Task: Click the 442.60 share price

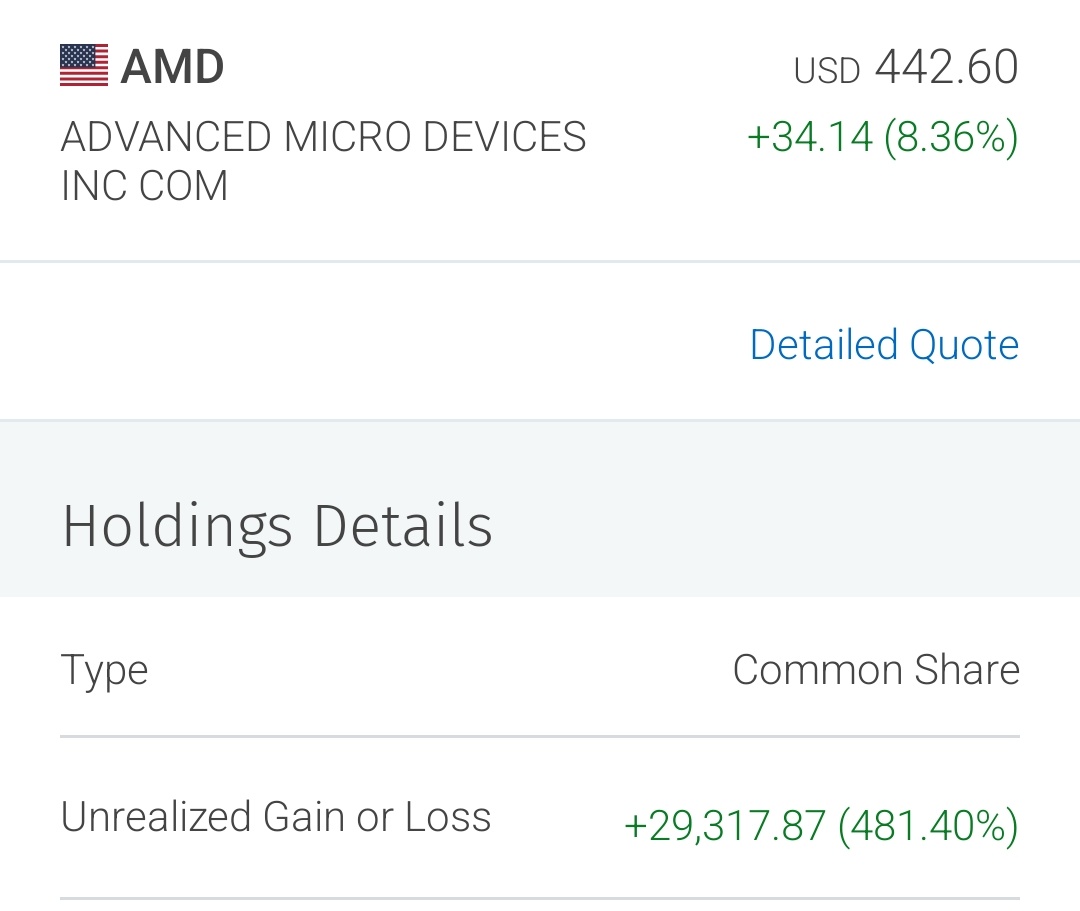Action: tap(946, 67)
